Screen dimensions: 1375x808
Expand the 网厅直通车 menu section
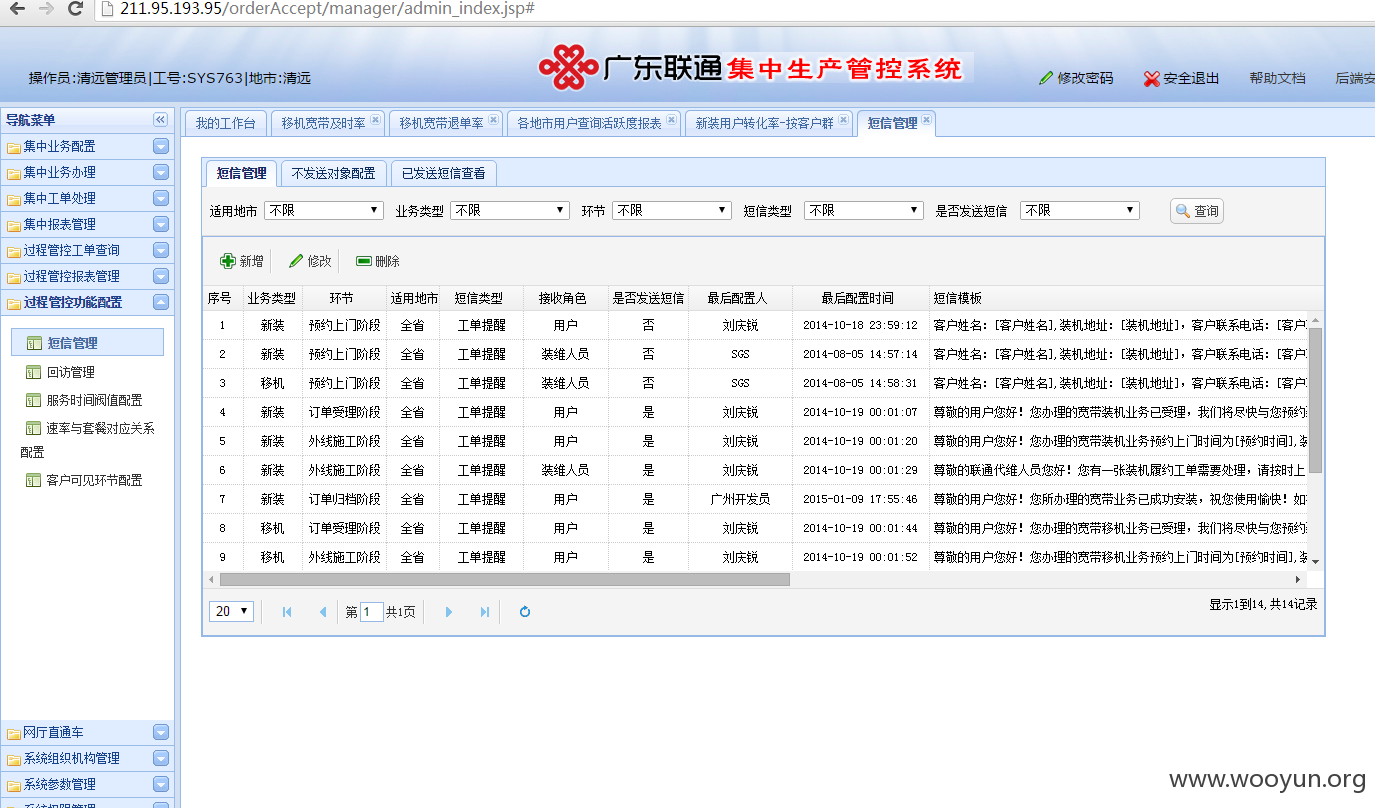[x=87, y=732]
